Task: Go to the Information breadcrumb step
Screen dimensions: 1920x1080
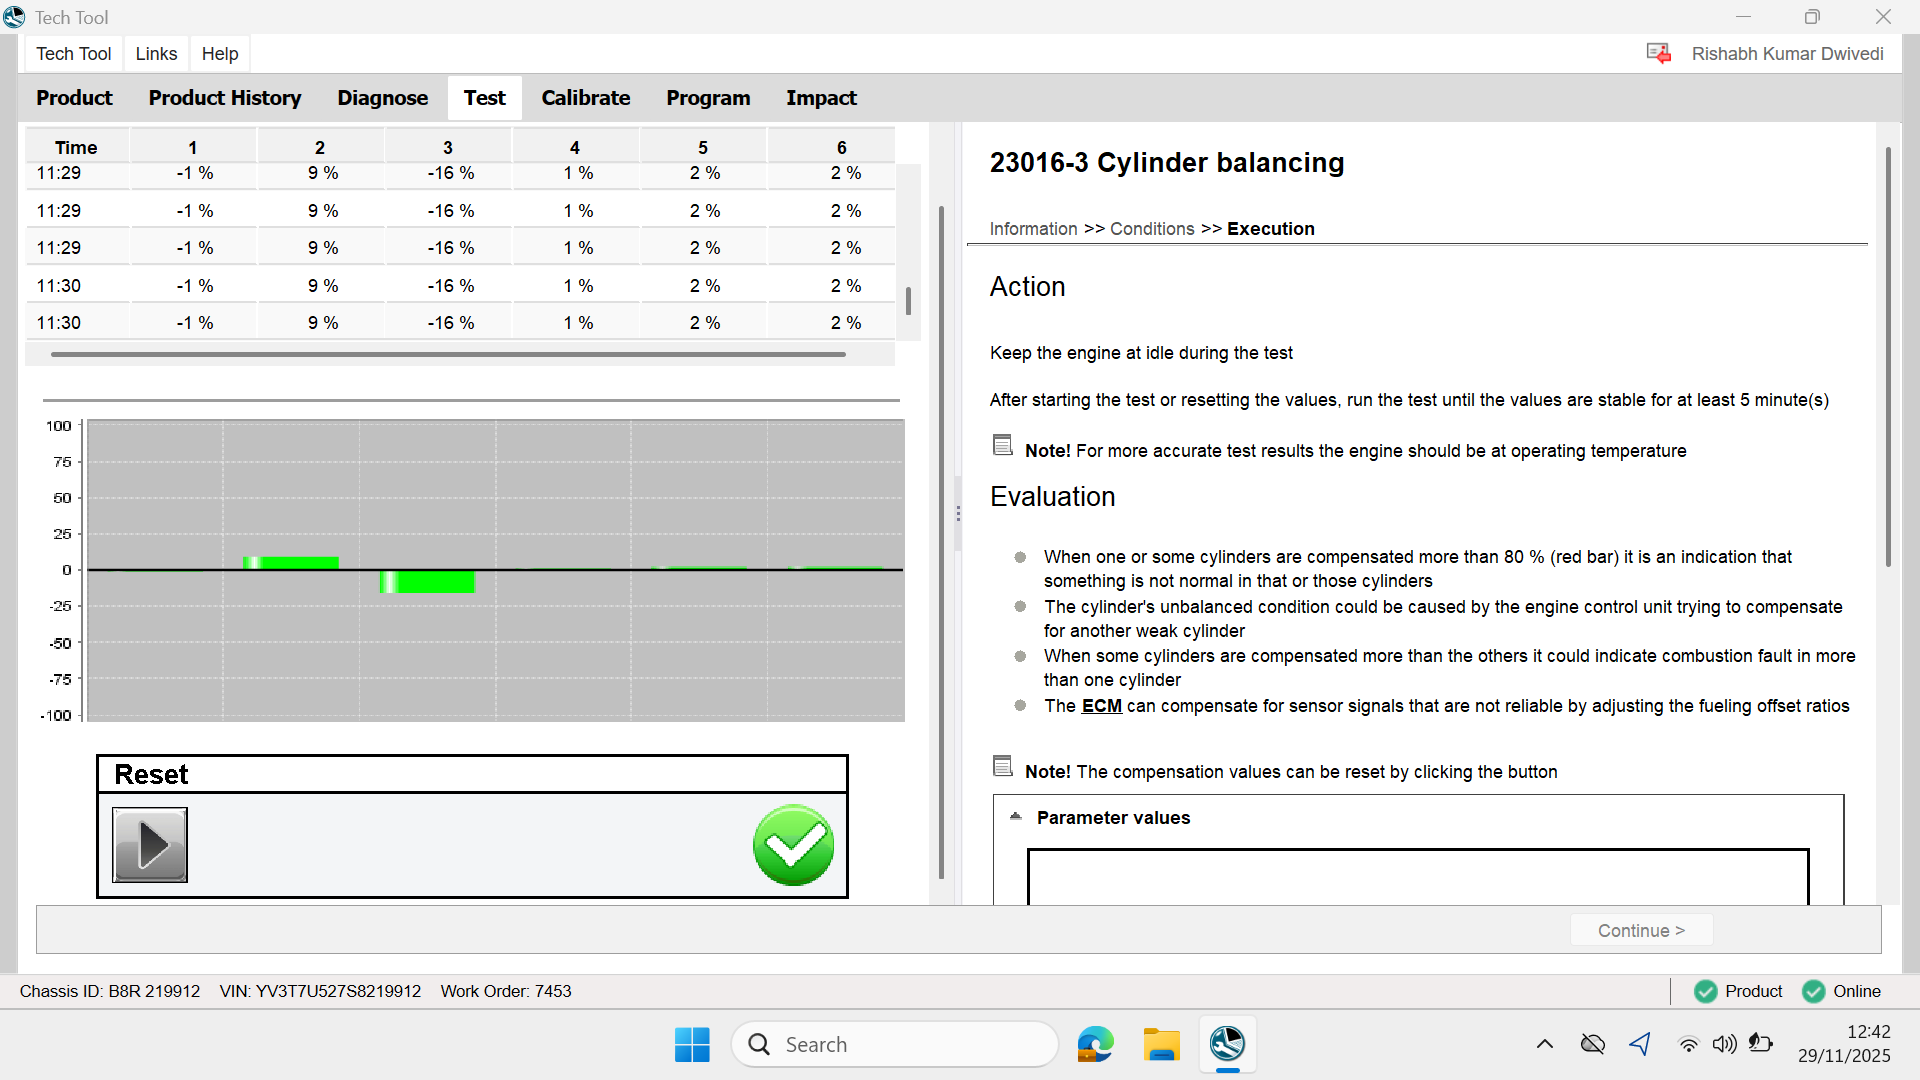Action: coord(1033,229)
